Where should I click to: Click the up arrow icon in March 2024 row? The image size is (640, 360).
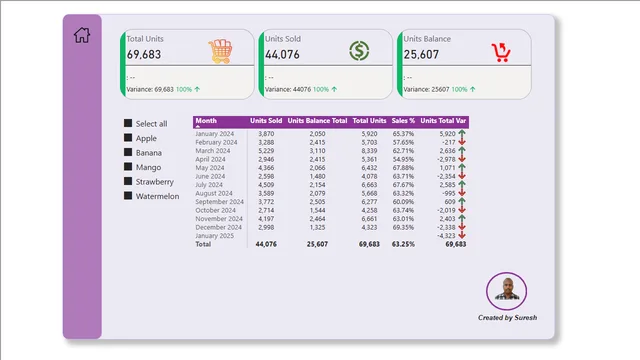[462, 151]
